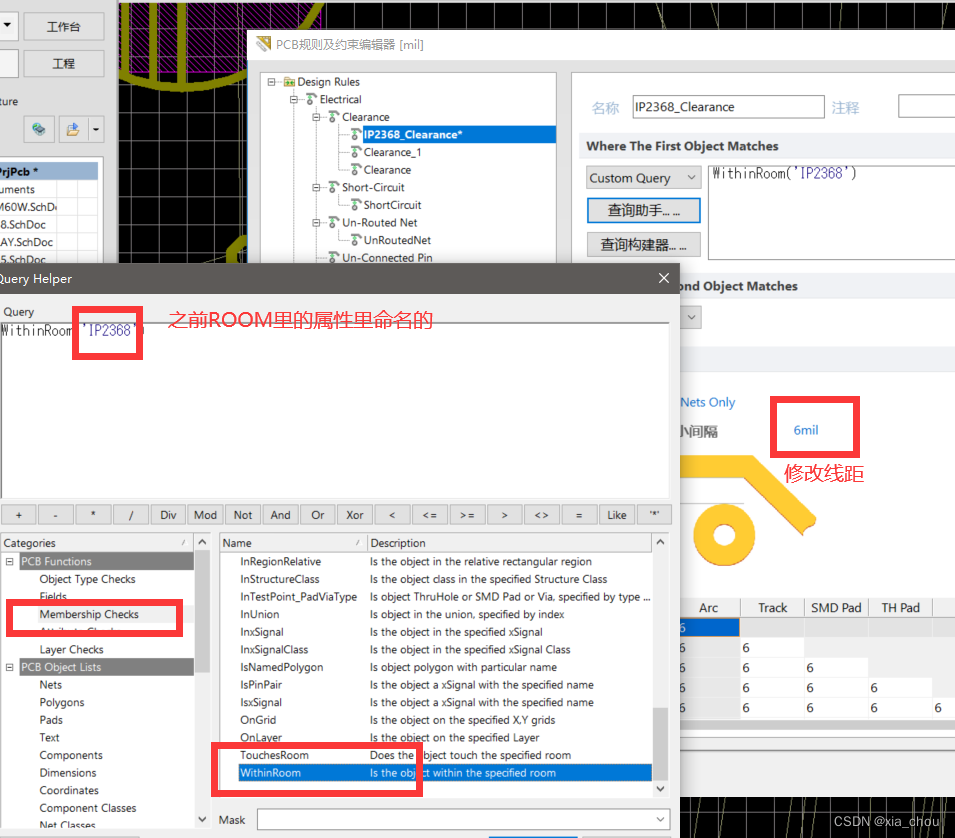Close the Query Helper dialog
The width and height of the screenshot is (955, 838).
click(x=664, y=278)
